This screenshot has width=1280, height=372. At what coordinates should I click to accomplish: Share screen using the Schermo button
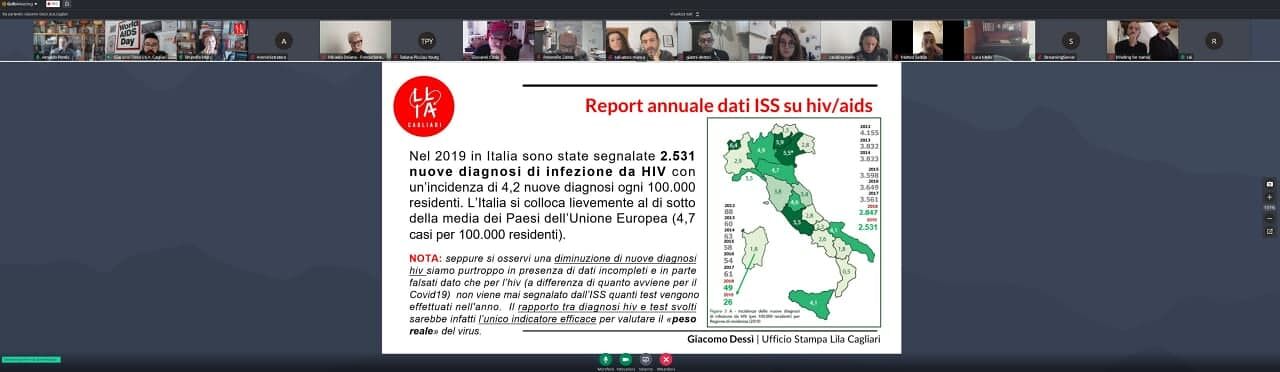[x=646, y=359]
